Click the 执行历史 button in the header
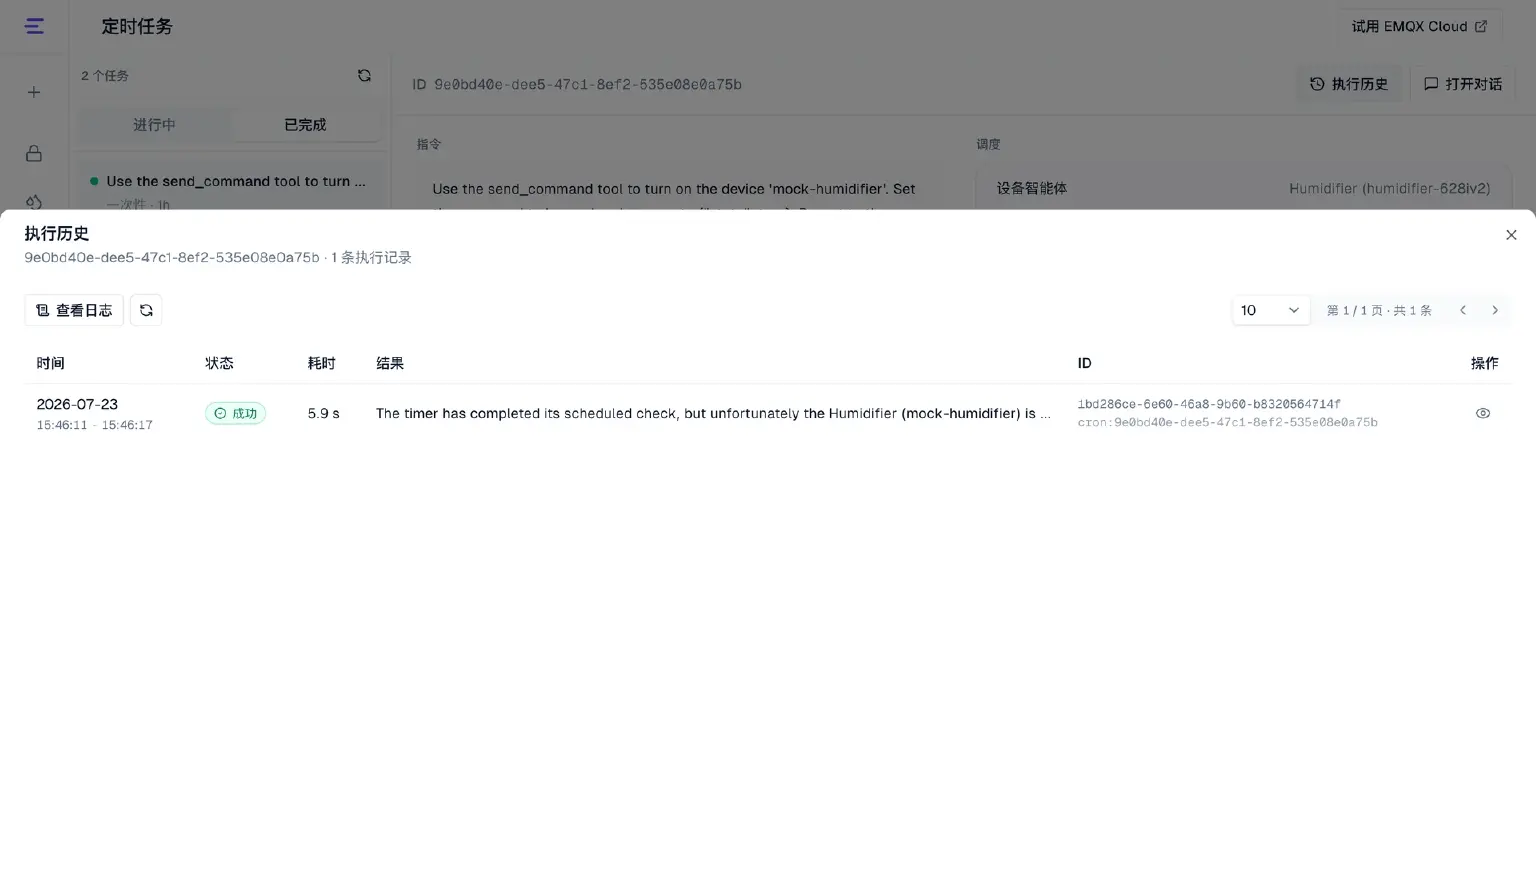The height and width of the screenshot is (874, 1536). tap(1349, 84)
